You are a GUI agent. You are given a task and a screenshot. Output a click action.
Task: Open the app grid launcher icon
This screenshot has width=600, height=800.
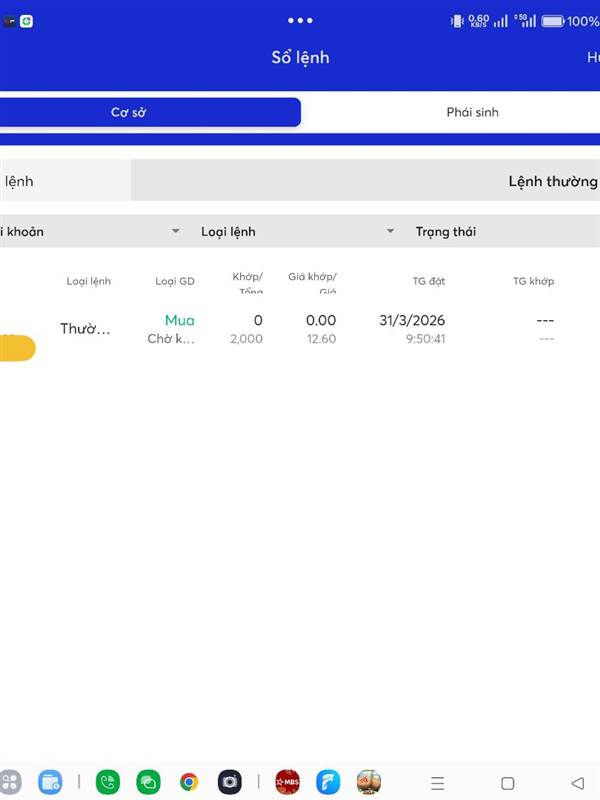(10, 782)
